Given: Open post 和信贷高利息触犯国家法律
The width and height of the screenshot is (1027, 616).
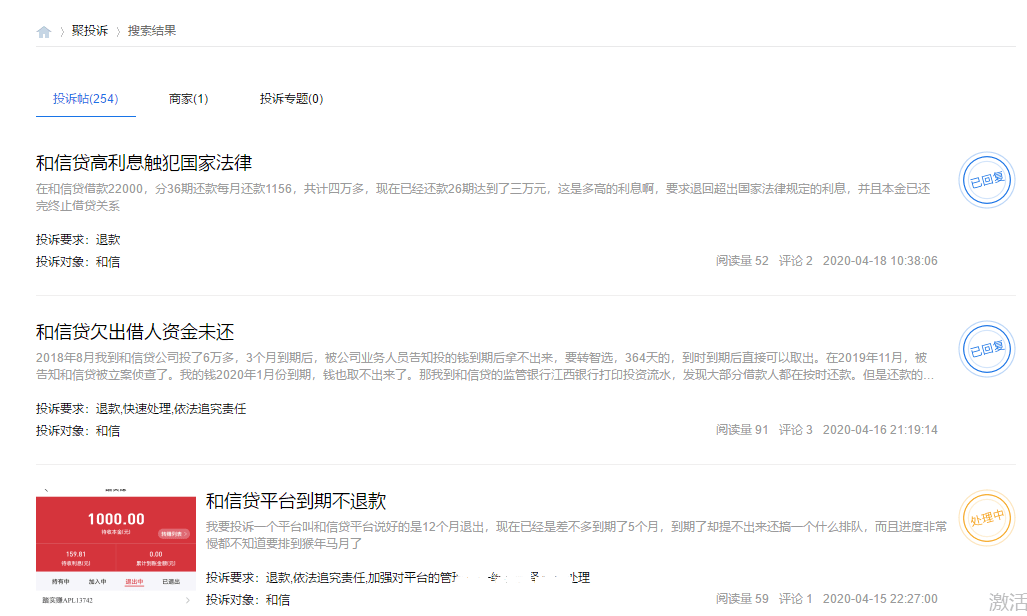Looking at the screenshot, I should pyautogui.click(x=144, y=163).
